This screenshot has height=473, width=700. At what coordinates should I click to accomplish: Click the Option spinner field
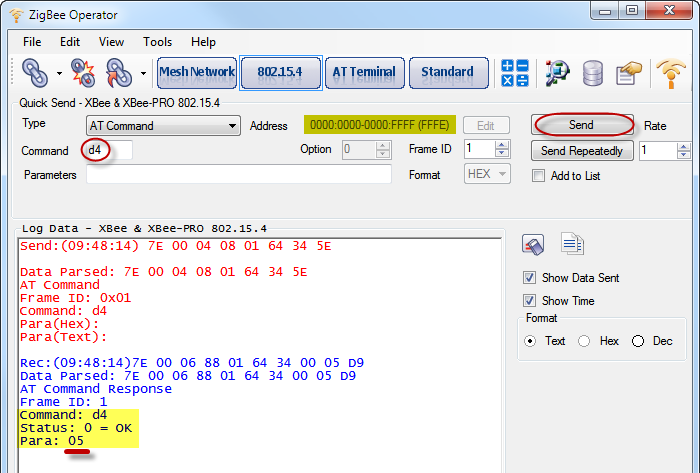click(x=367, y=149)
